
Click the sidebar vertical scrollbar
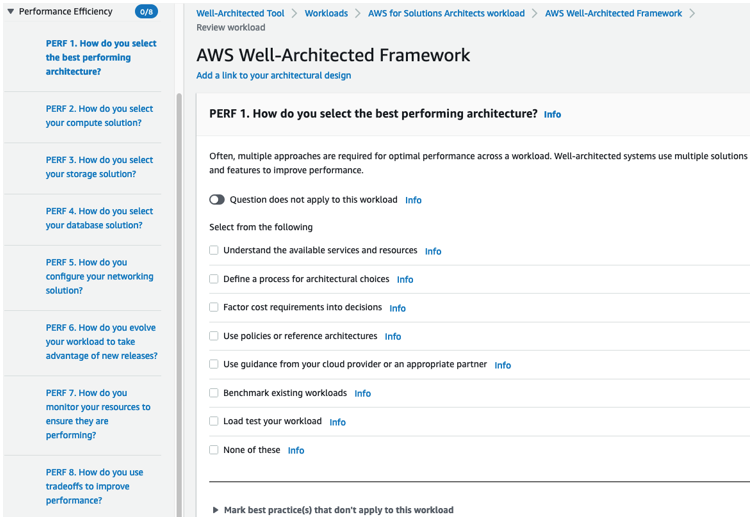179,304
